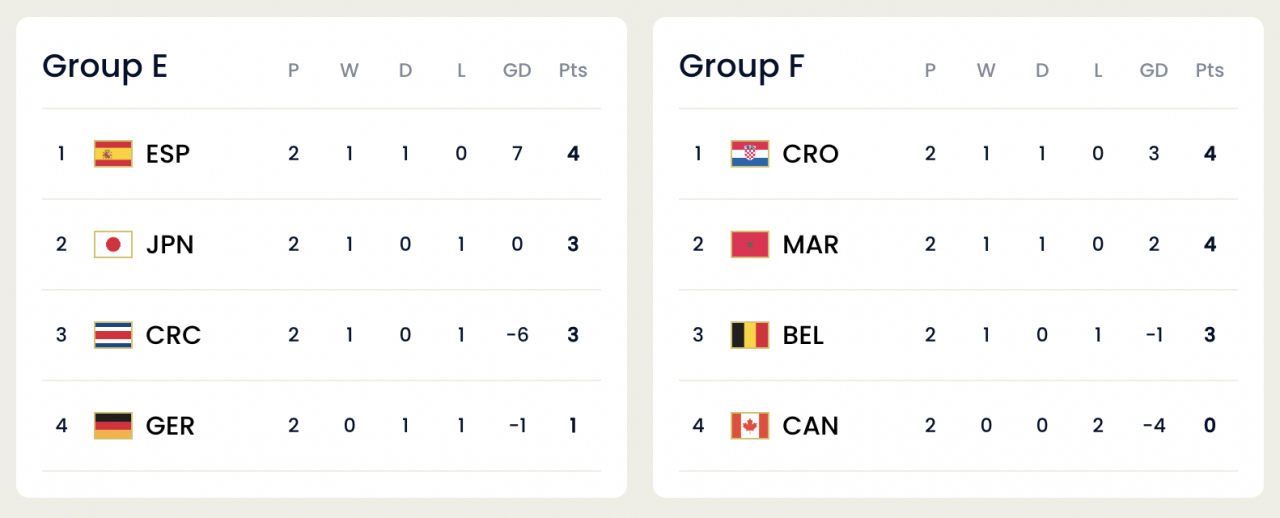
Task: Click the Spain flag icon
Action: (x=113, y=154)
